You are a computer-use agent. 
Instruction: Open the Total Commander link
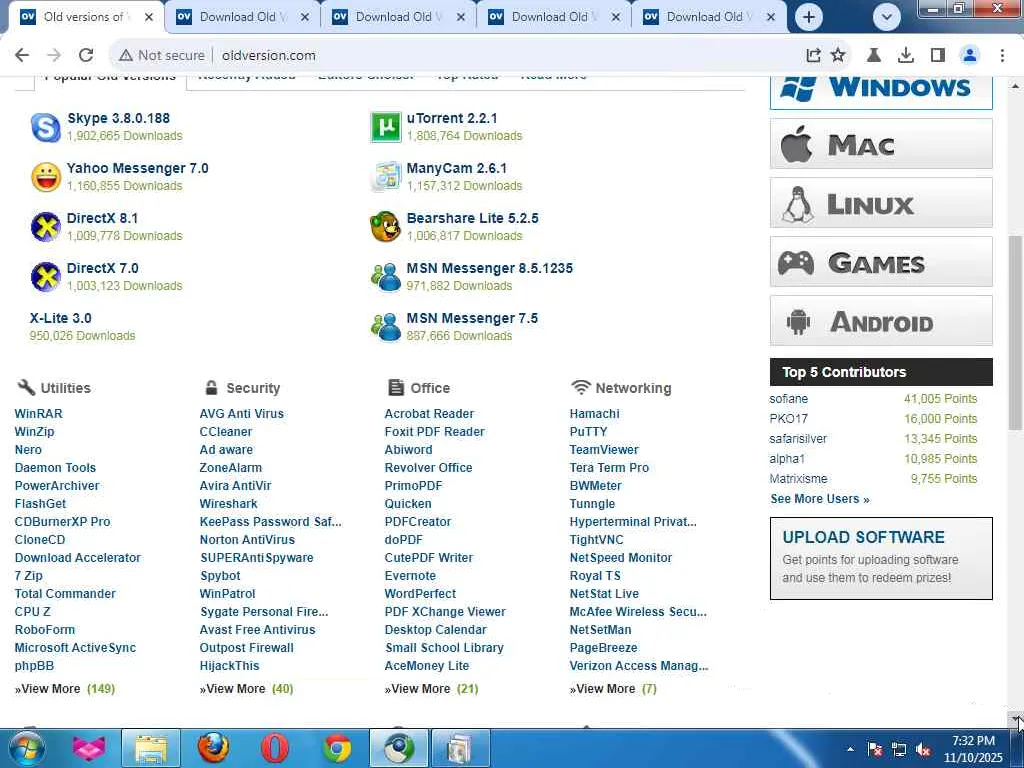pos(65,594)
